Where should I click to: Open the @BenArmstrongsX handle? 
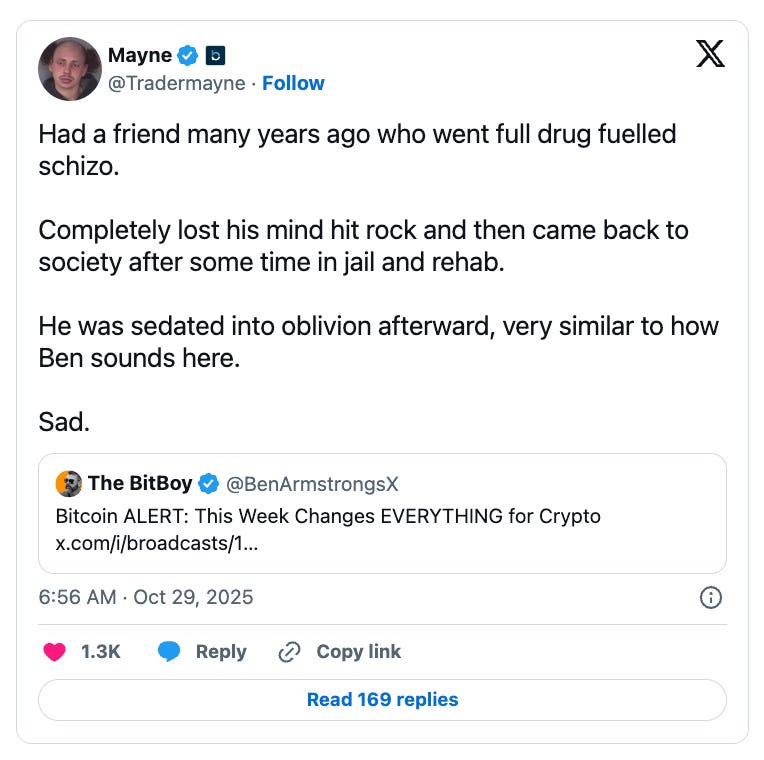click(x=312, y=484)
